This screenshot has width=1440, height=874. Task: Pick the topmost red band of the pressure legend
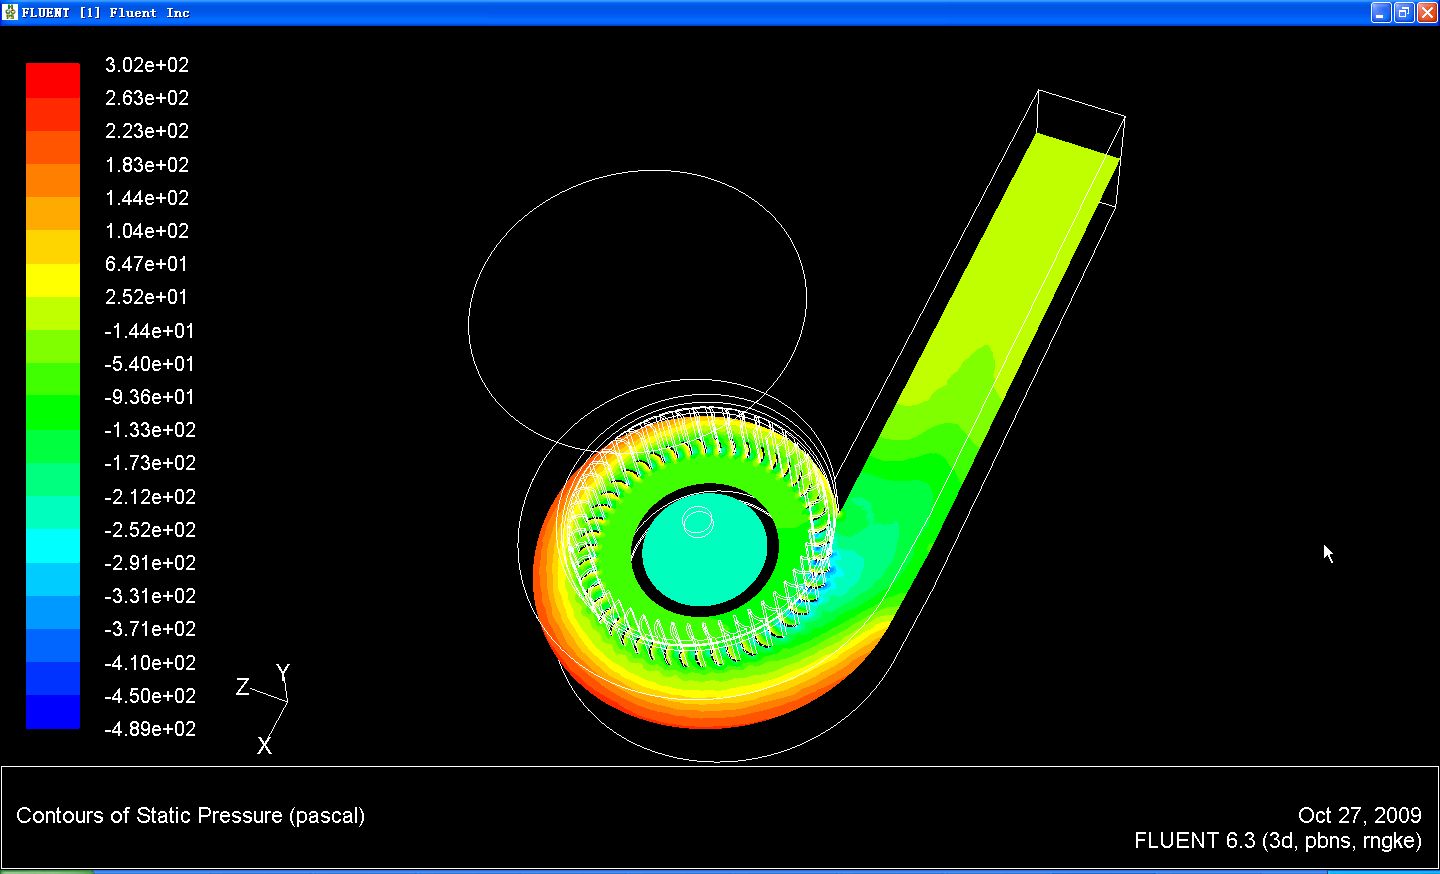click(x=53, y=81)
